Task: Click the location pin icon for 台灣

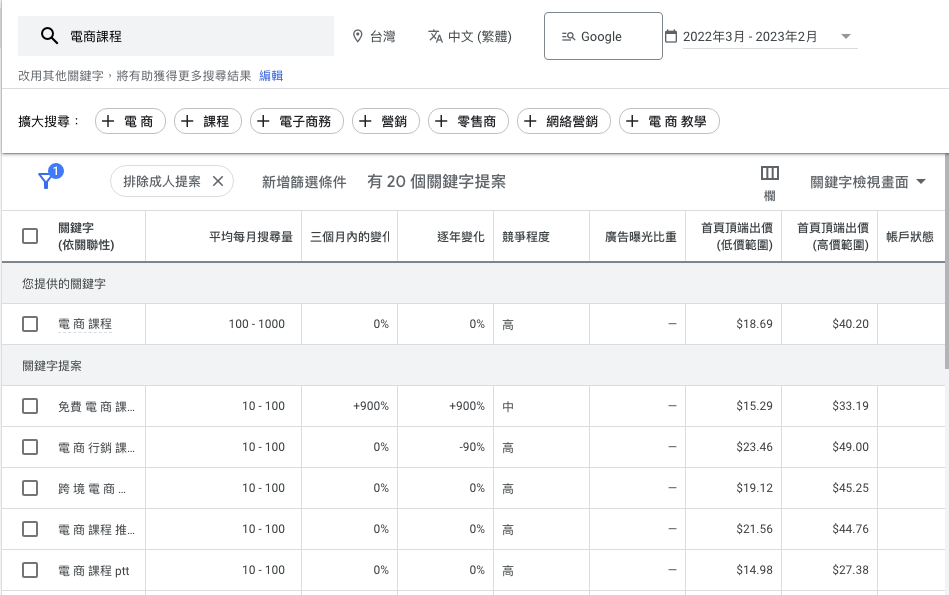Action: point(358,36)
